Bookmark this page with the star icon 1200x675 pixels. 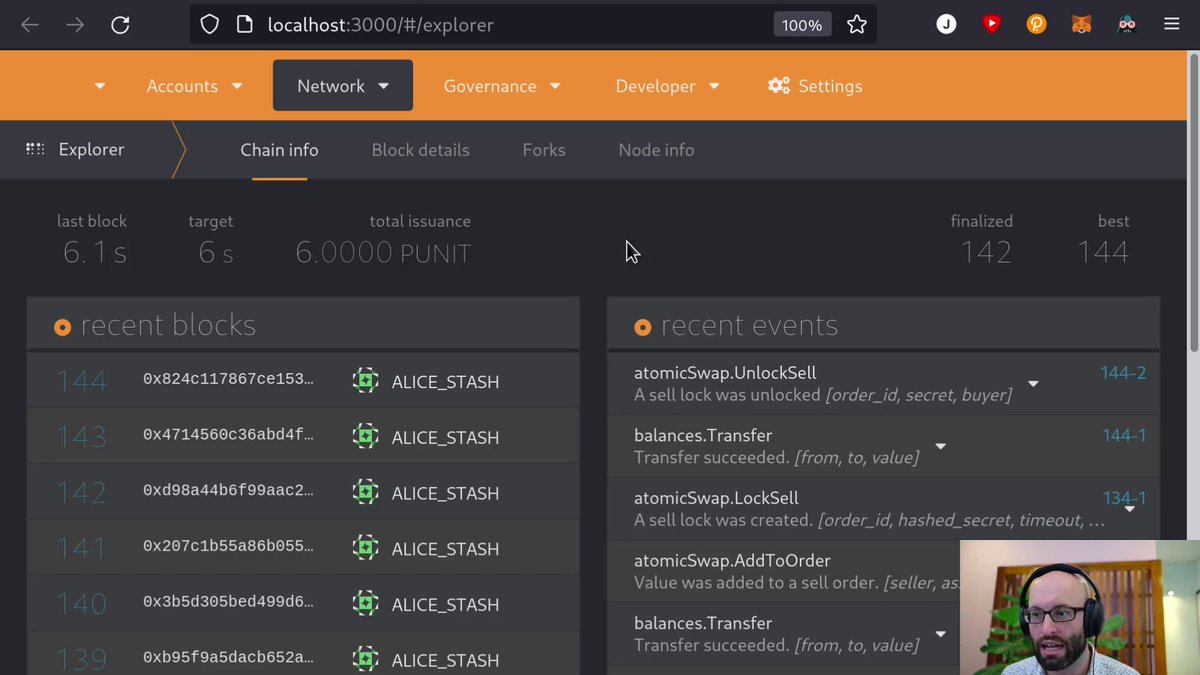[857, 25]
